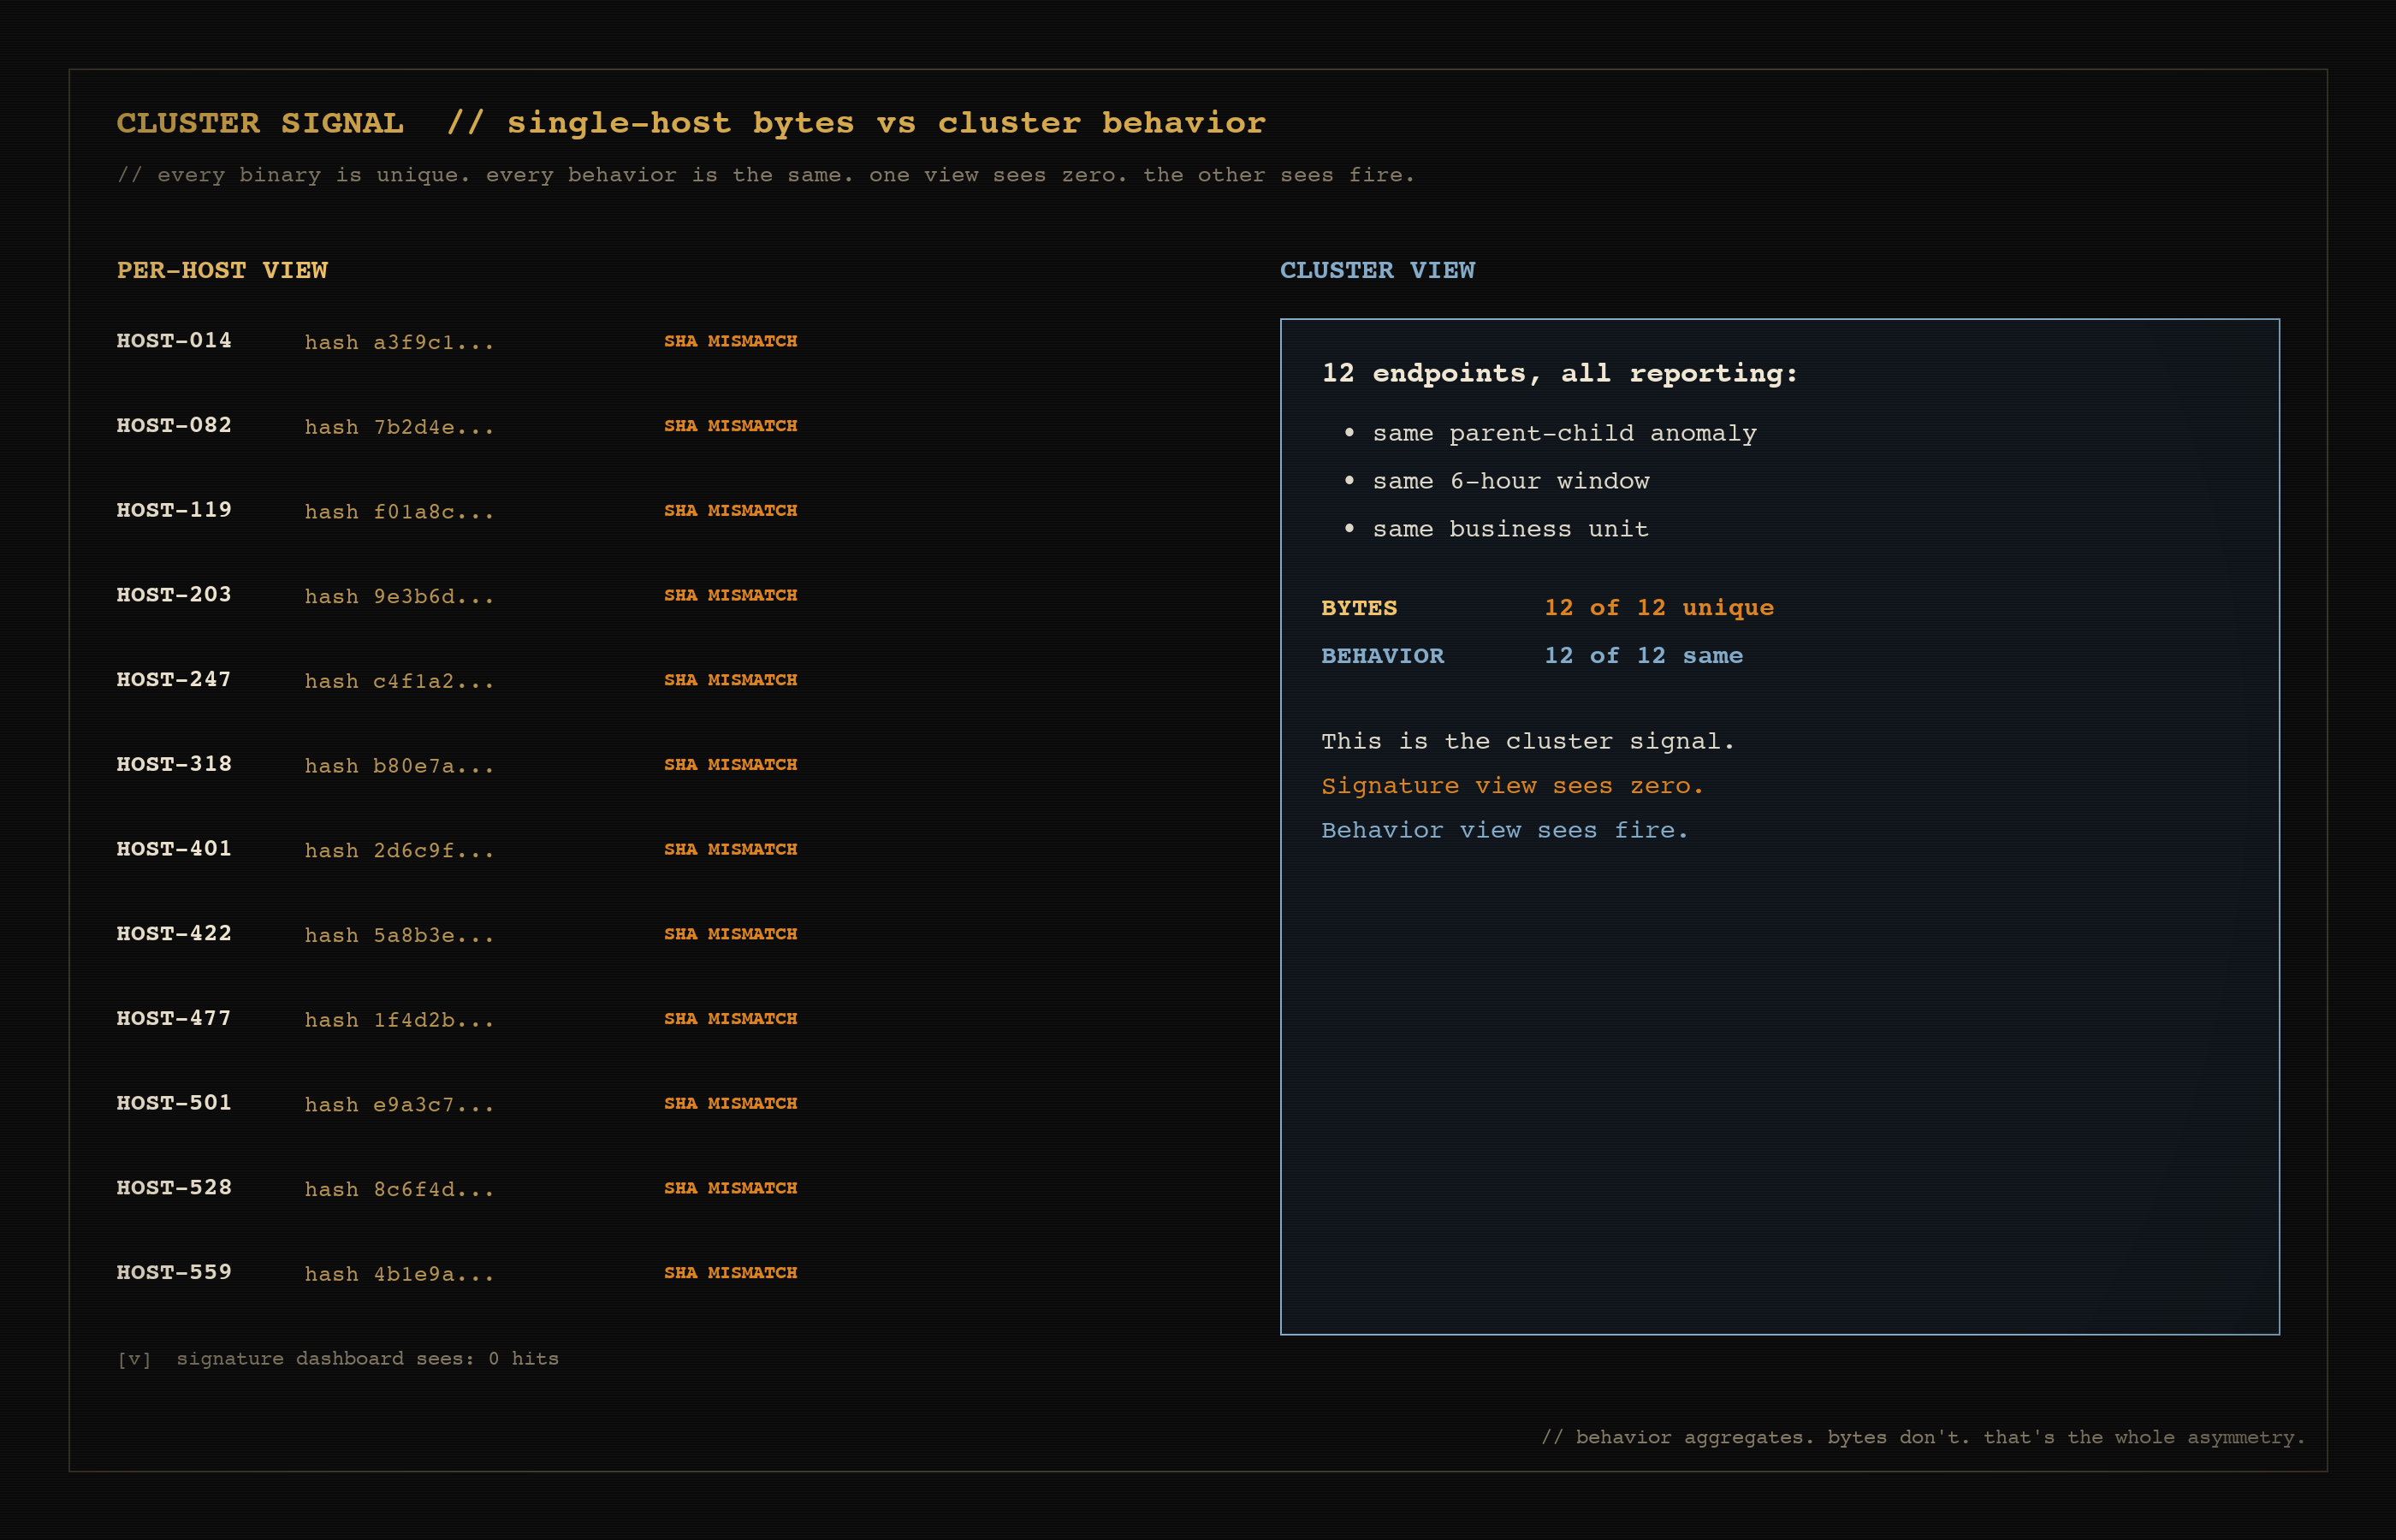Click '12 of 12 unique' value

(x=1659, y=608)
